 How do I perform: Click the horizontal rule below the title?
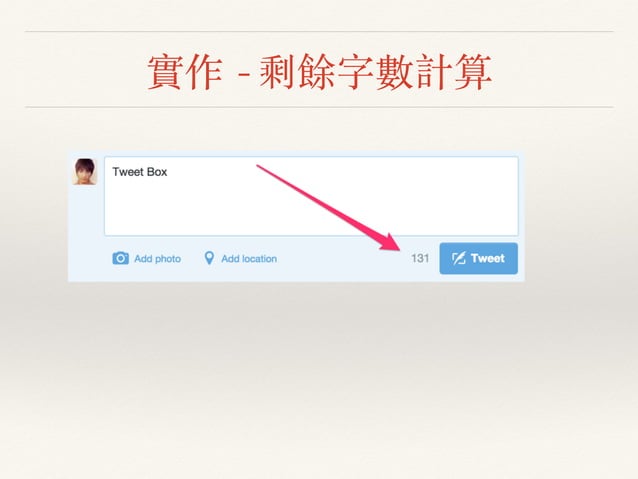click(319, 107)
